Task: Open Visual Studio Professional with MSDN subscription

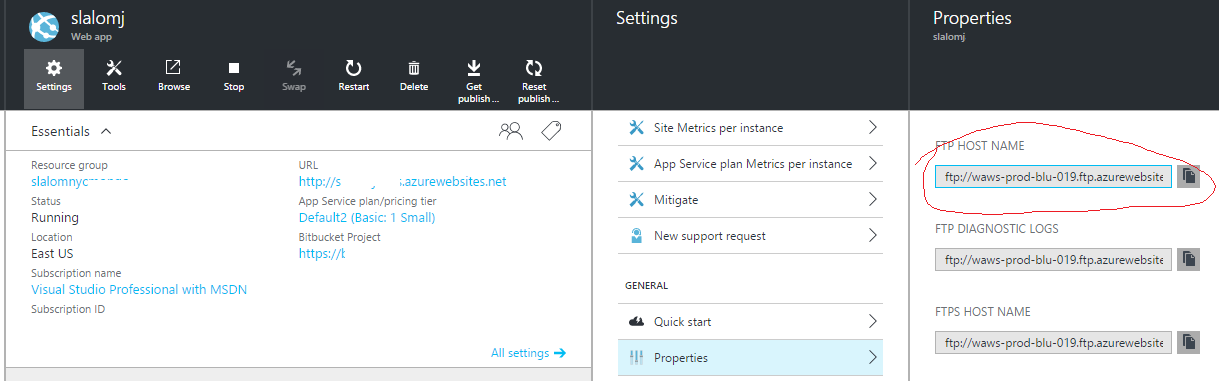Action: point(139,290)
